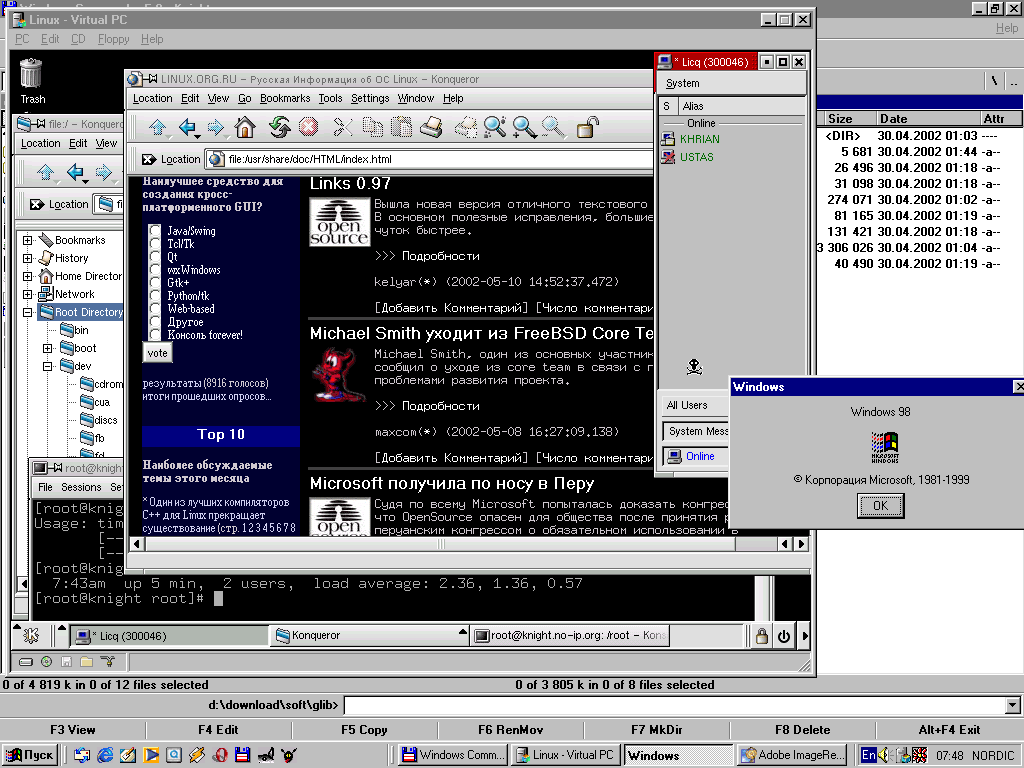This screenshot has height=768, width=1024.
Task: Collapse the dev folder node
Action: point(48,366)
